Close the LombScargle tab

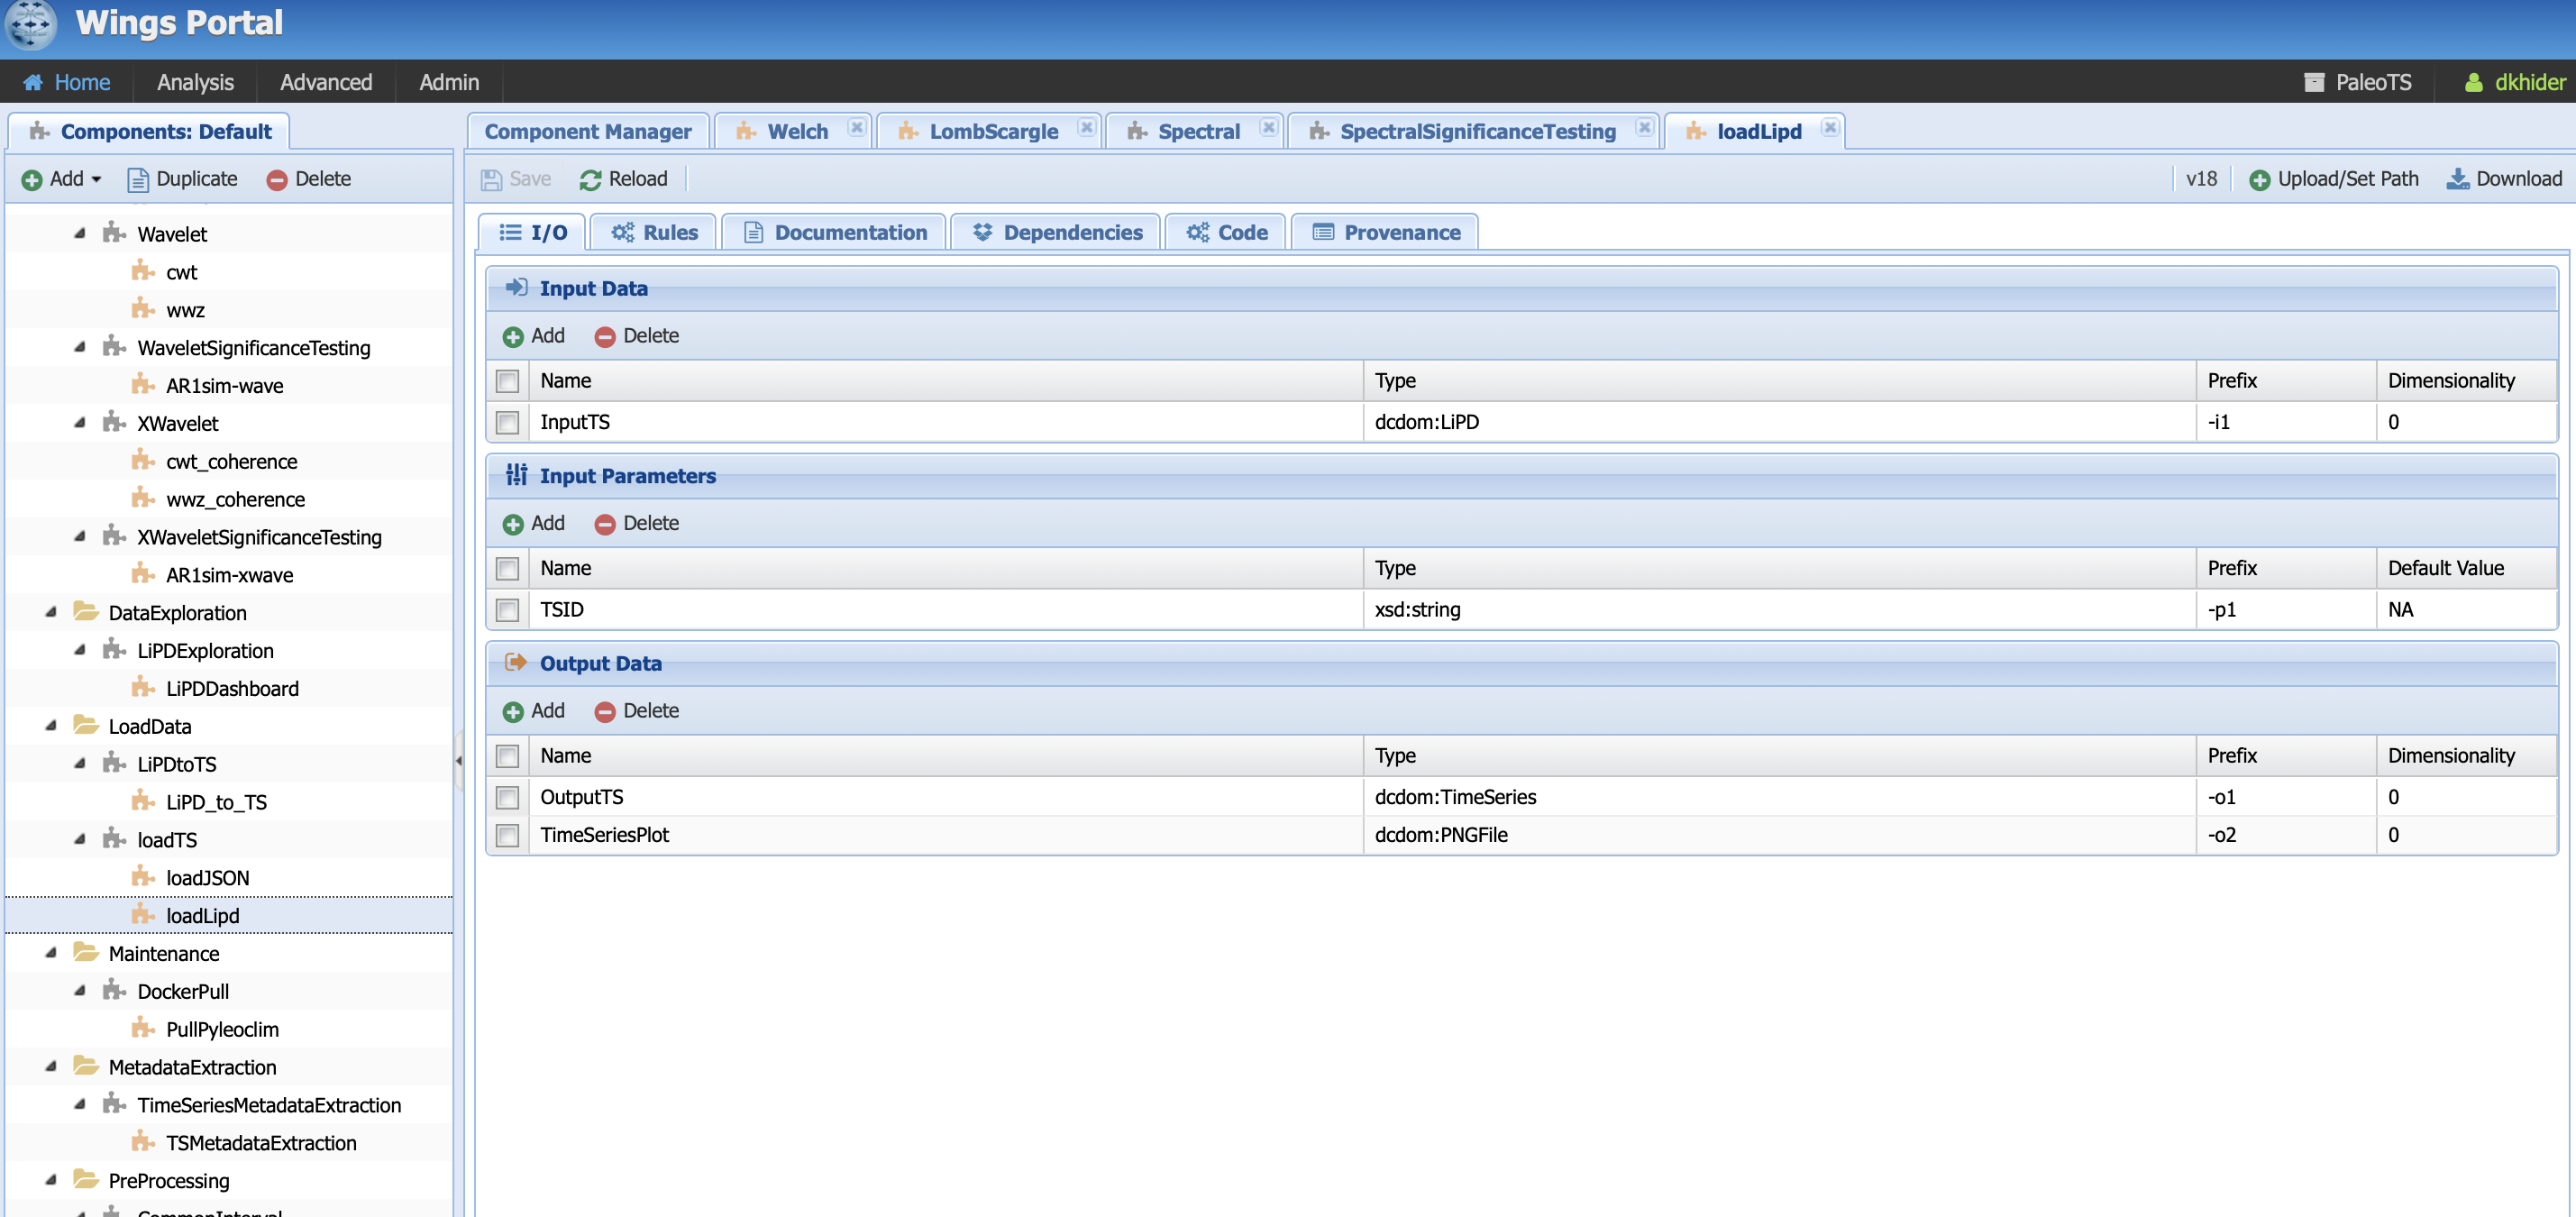[x=1086, y=127]
